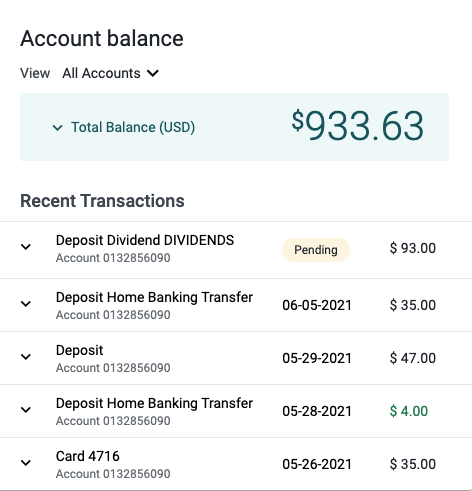Open the Card 4716 transaction title
The height and width of the screenshot is (491, 472).
coord(88,456)
